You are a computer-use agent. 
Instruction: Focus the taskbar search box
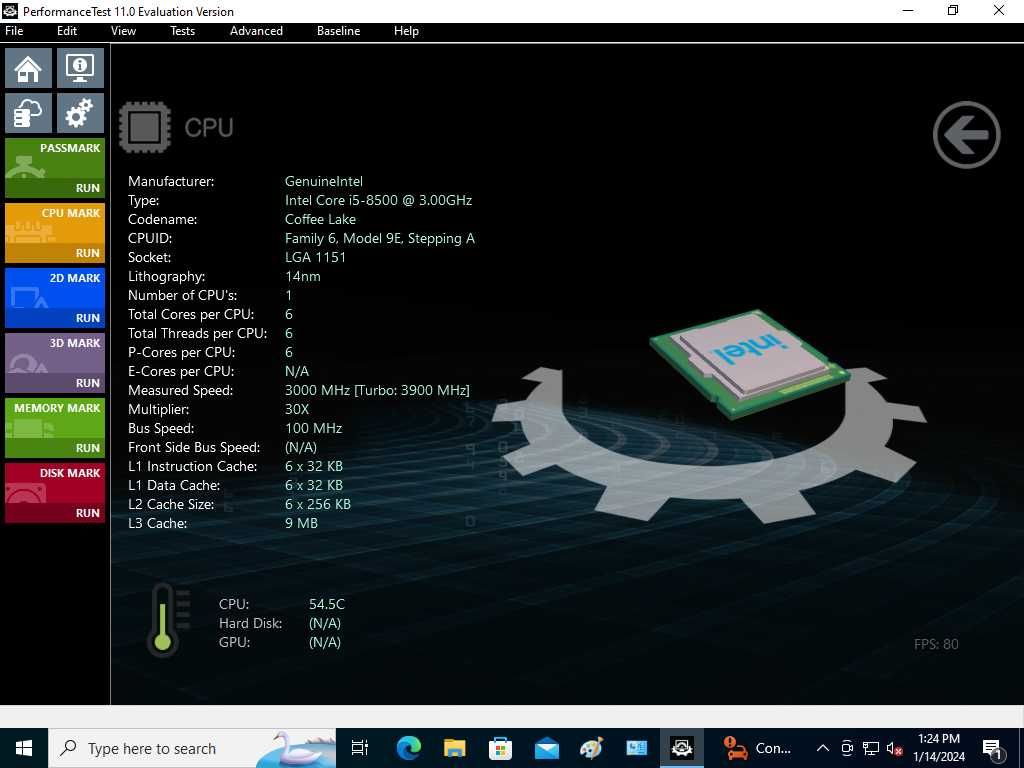(192, 748)
